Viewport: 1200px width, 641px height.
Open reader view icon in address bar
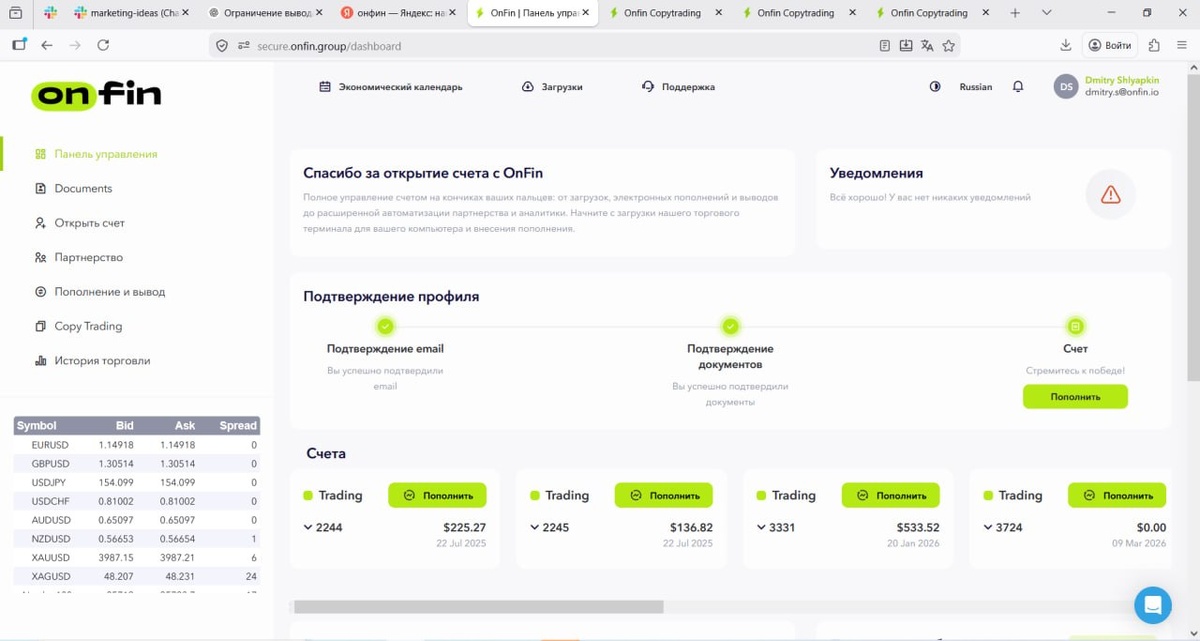884,45
